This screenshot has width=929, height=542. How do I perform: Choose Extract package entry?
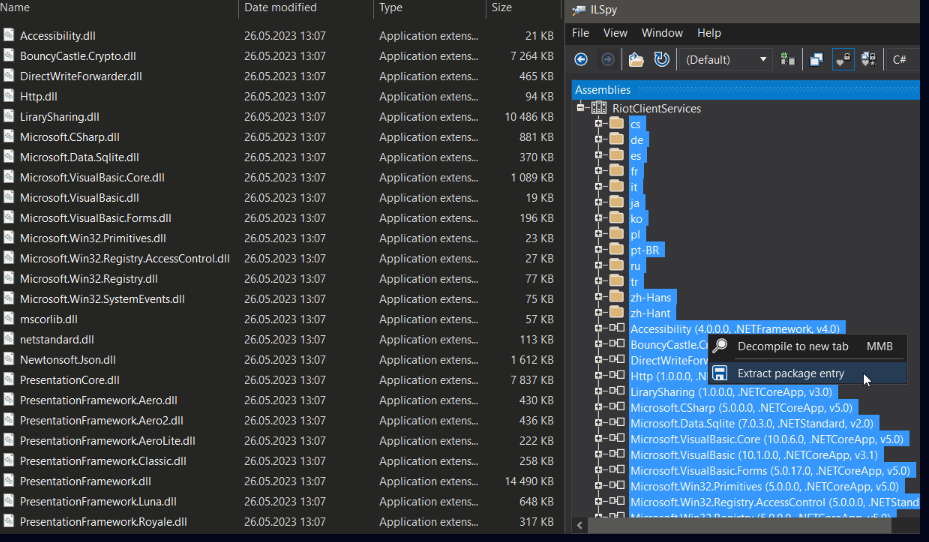[807, 373]
